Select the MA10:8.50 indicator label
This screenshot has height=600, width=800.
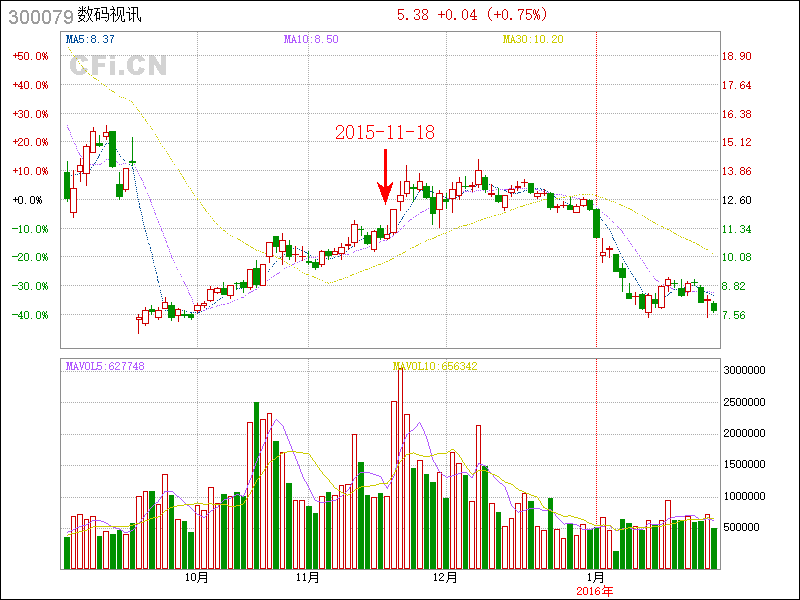(311, 39)
